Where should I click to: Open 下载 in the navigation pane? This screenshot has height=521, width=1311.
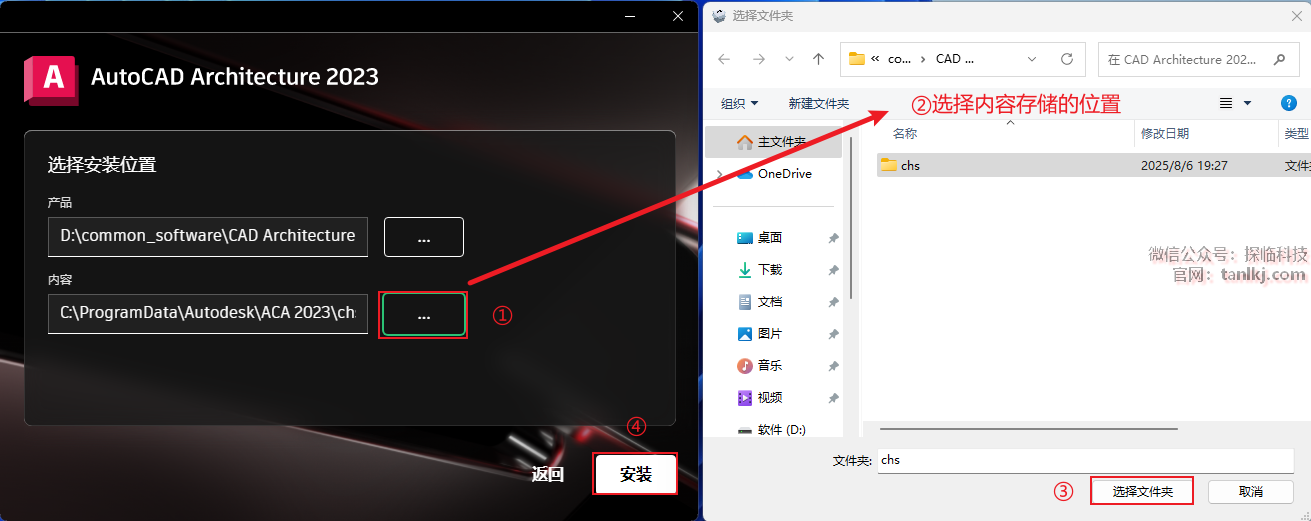click(x=770, y=270)
